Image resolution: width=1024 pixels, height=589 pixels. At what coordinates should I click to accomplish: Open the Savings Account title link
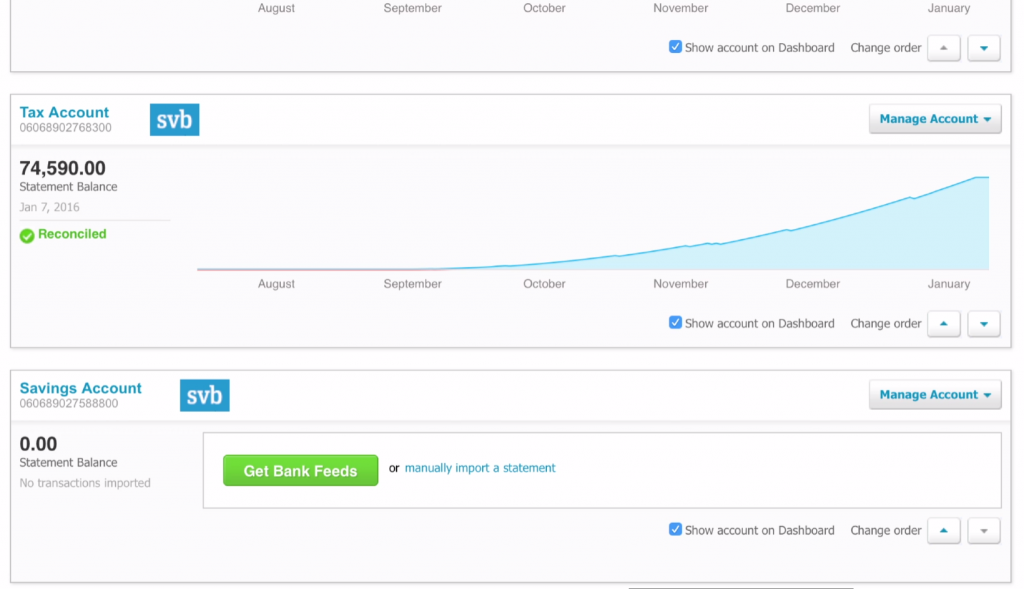80,388
